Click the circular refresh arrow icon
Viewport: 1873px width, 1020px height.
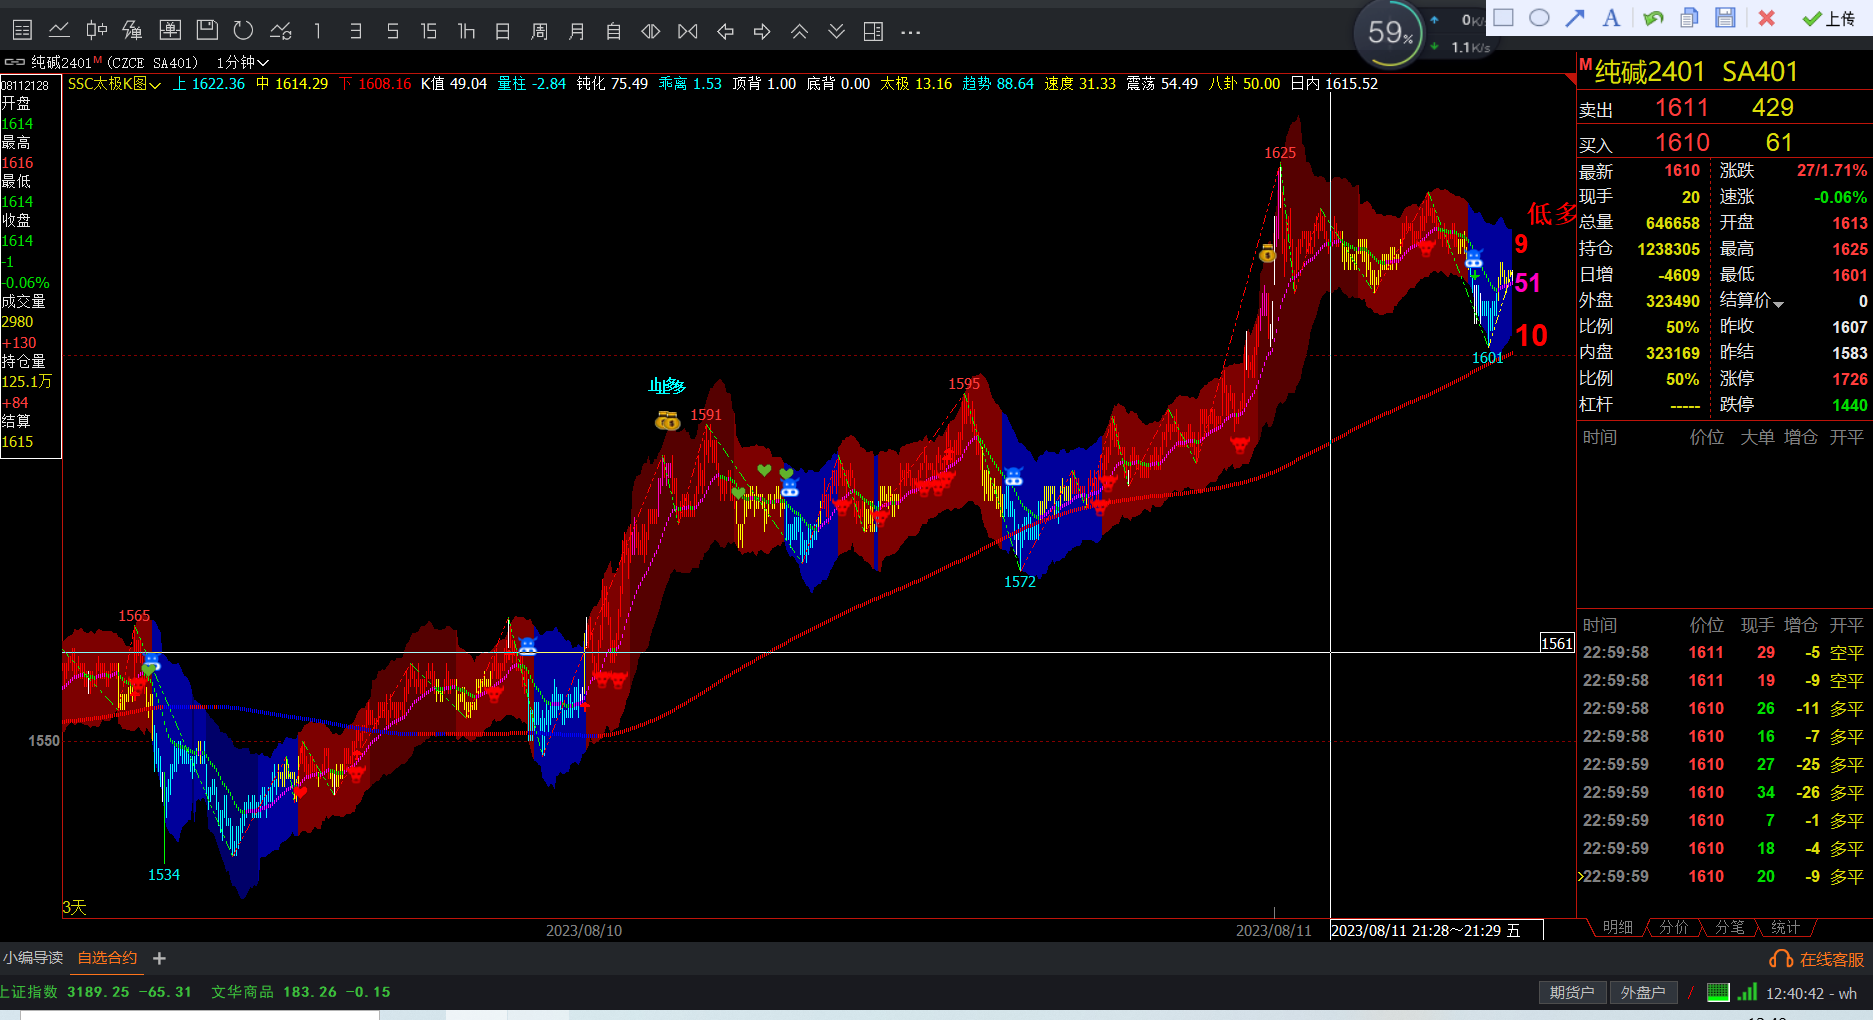243,31
